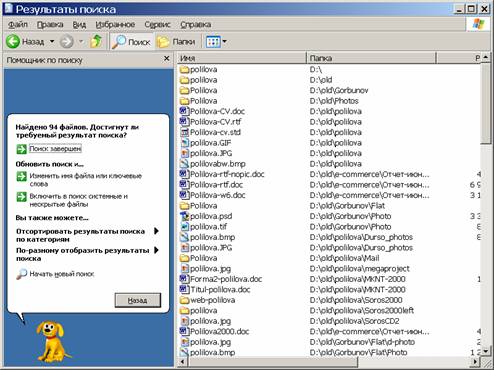Toggle the Поиск search pane button
The height and width of the screenshot is (370, 494).
click(x=131, y=42)
